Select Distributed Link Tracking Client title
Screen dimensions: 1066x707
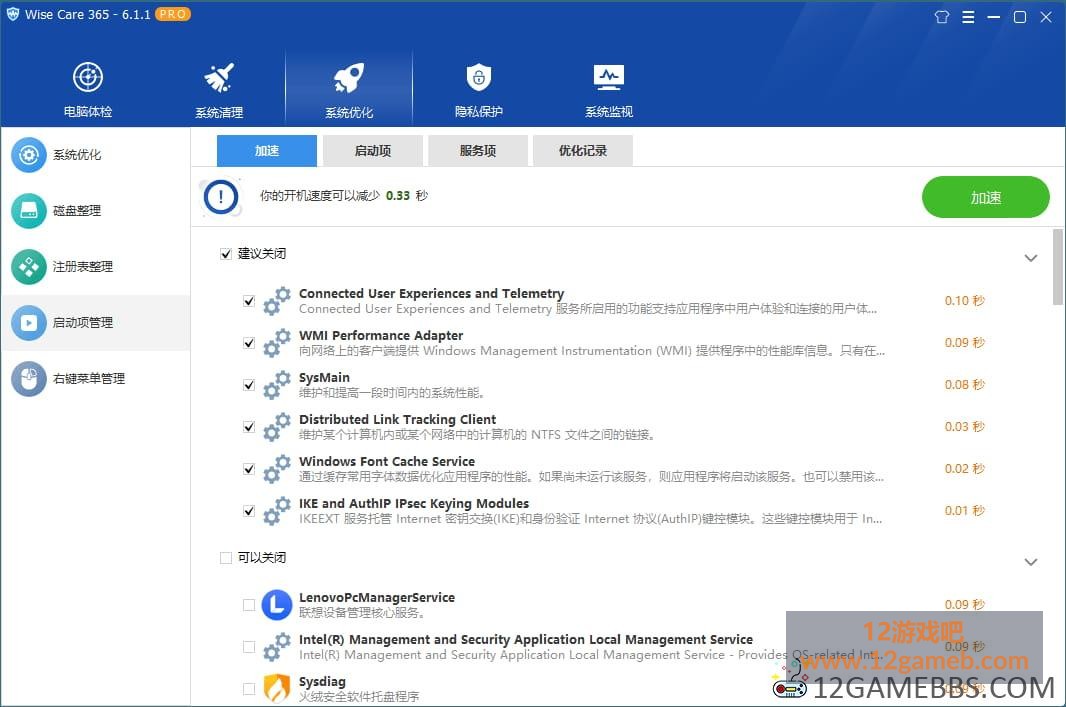pyautogui.click(x=397, y=419)
